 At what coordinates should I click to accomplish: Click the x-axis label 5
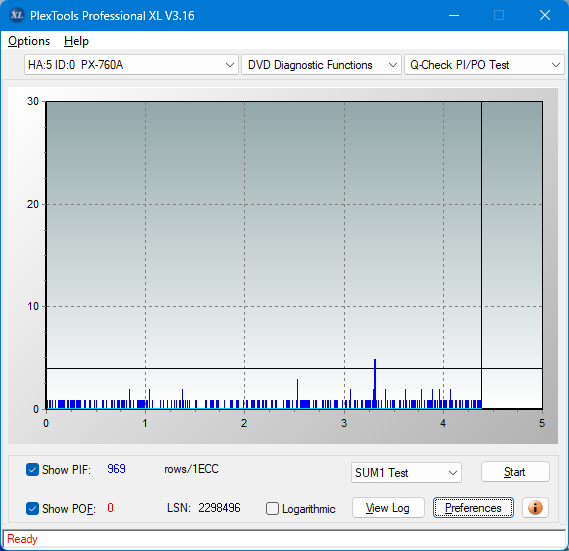(x=542, y=423)
